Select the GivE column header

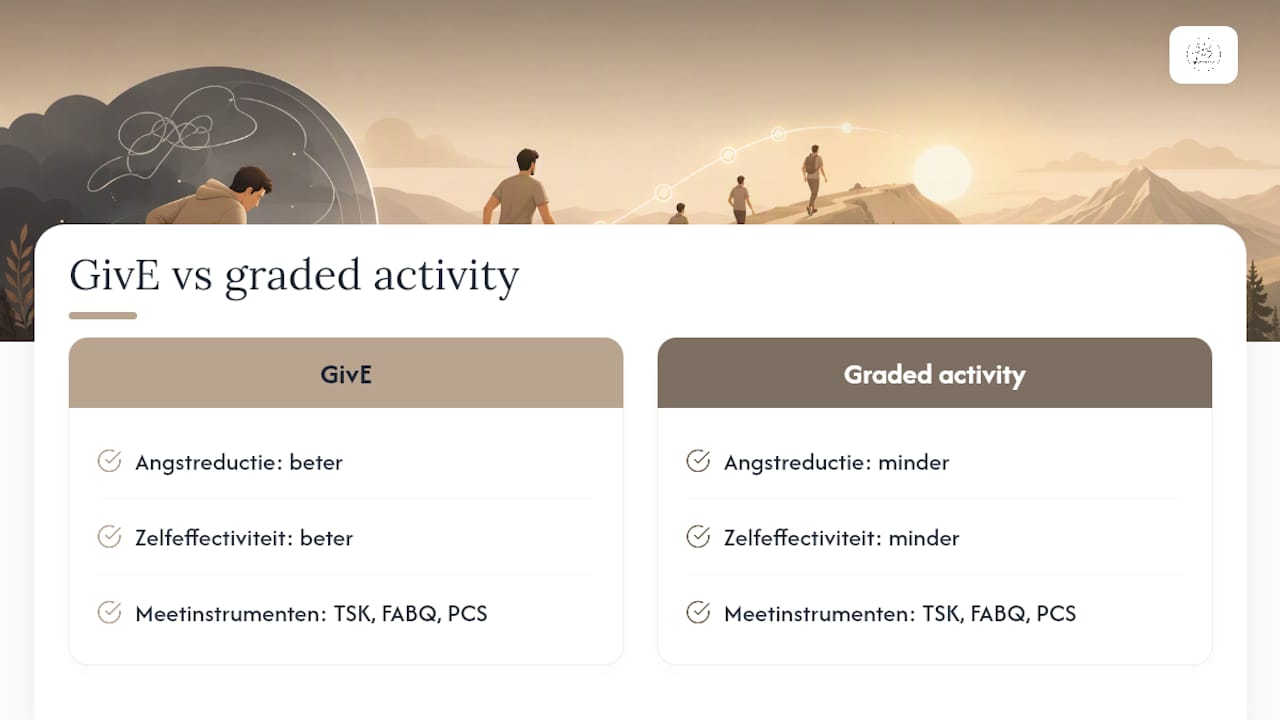coord(346,373)
